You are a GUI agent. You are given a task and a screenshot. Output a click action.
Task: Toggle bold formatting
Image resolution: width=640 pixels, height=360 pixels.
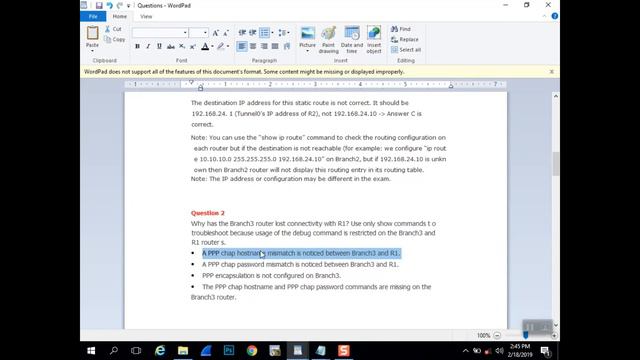(x=137, y=47)
